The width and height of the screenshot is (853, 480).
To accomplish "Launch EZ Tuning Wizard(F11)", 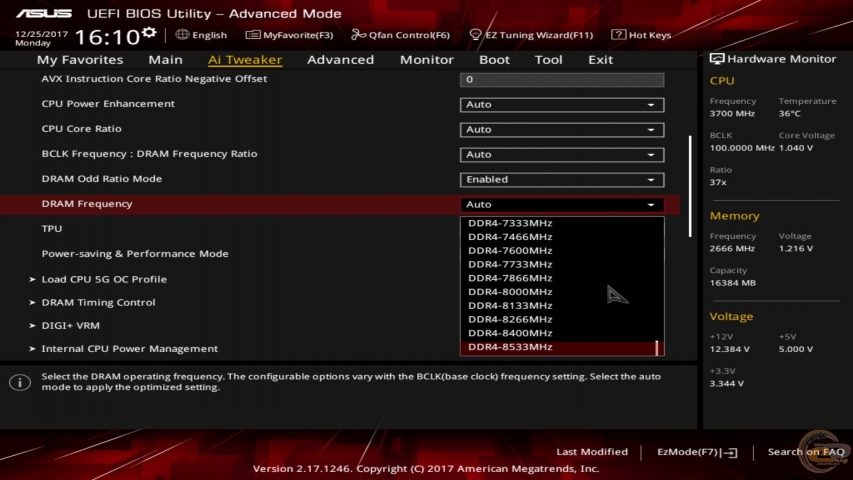I will click(531, 35).
